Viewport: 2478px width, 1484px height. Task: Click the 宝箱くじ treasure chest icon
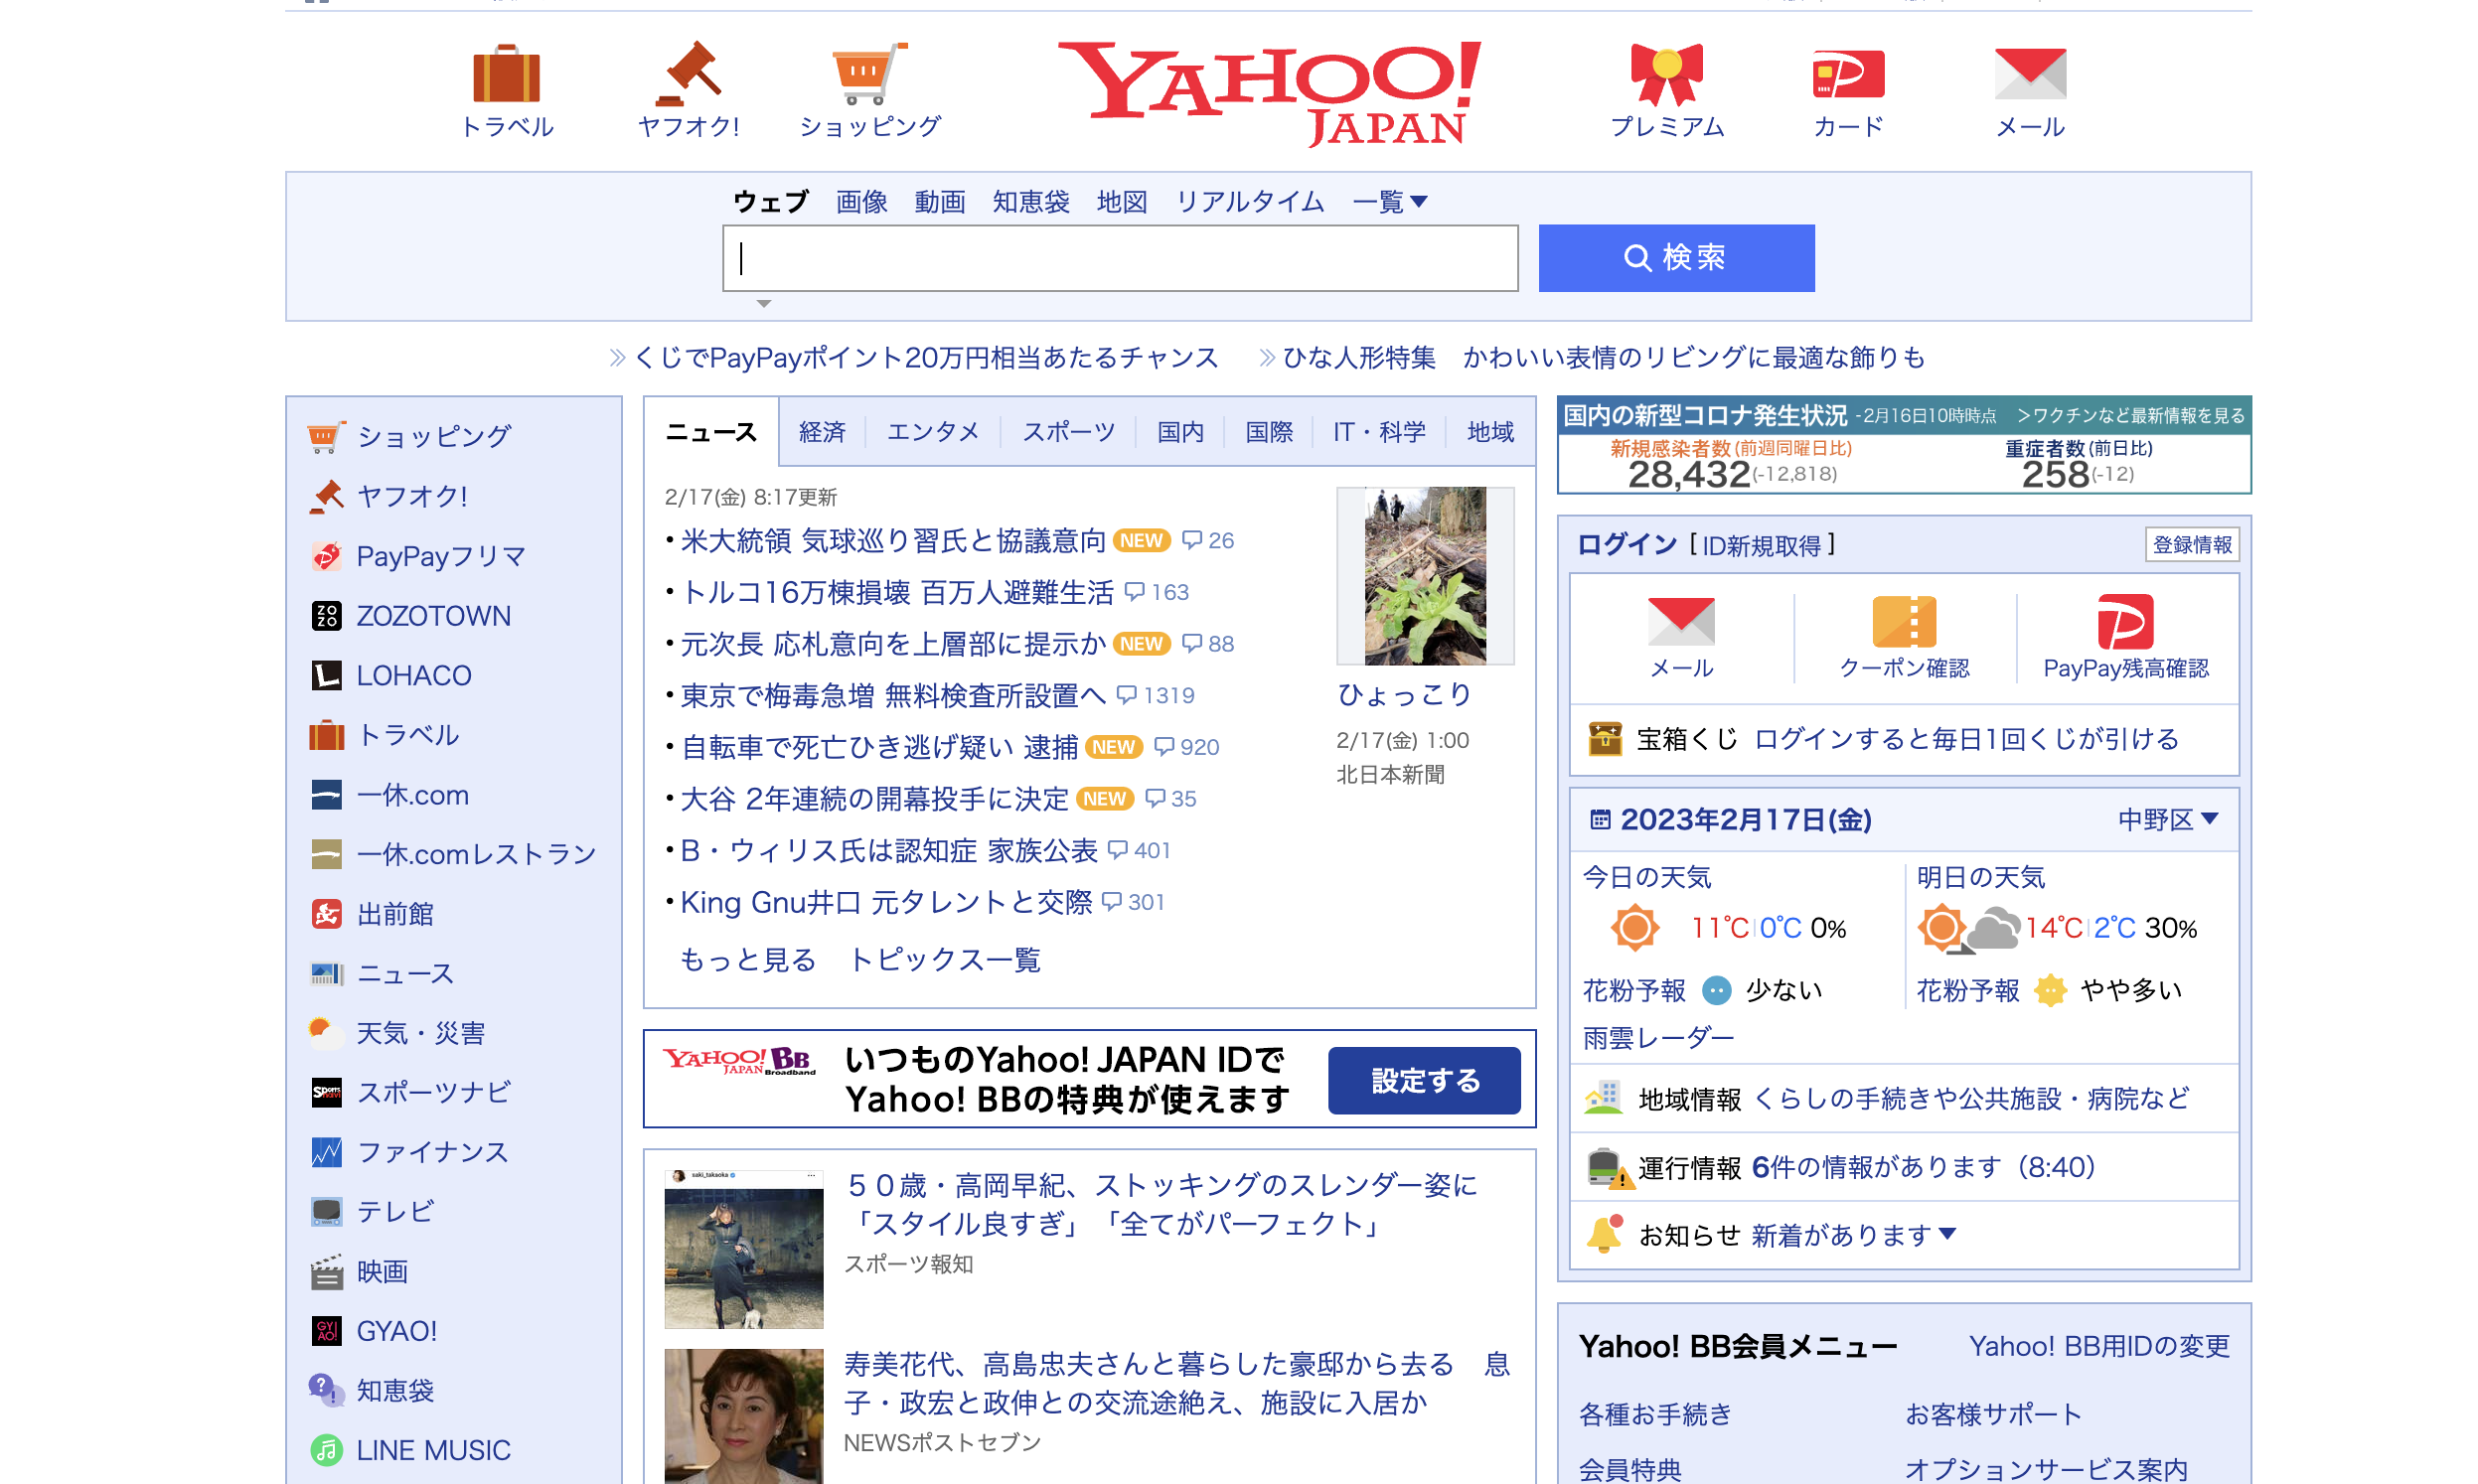pyautogui.click(x=1605, y=739)
